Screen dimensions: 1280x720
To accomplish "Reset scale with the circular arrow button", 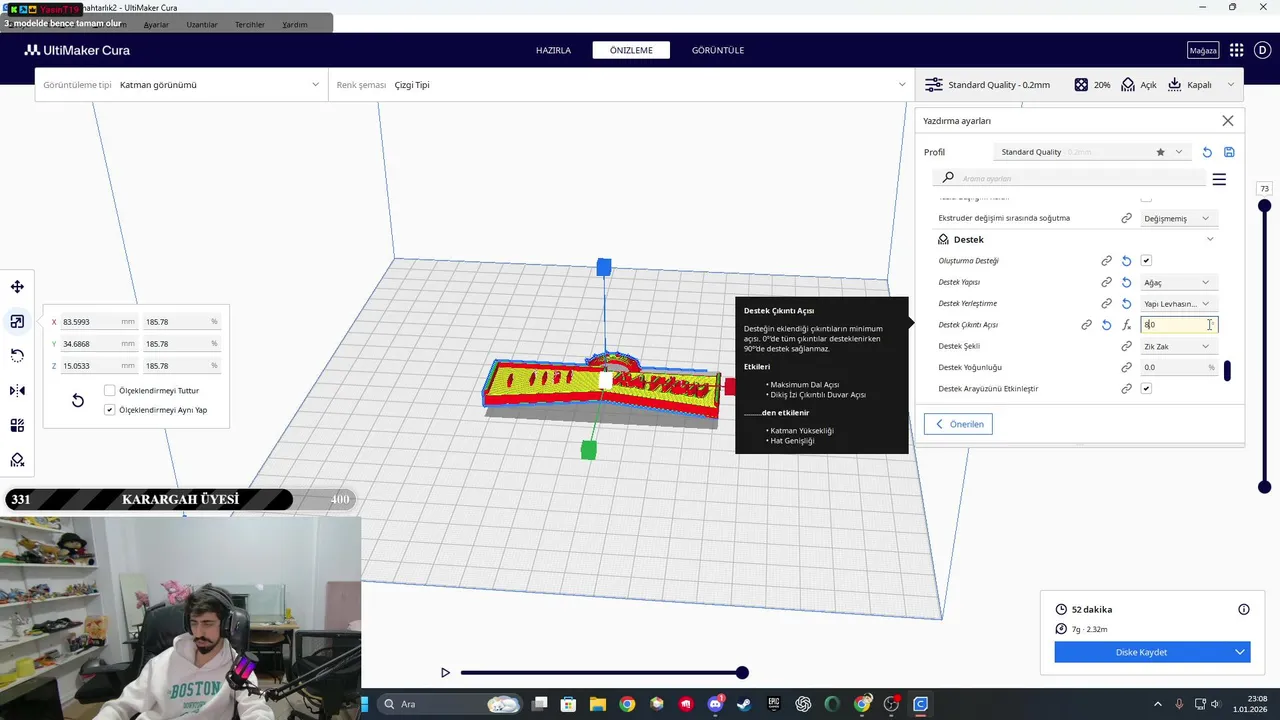I will [x=77, y=400].
